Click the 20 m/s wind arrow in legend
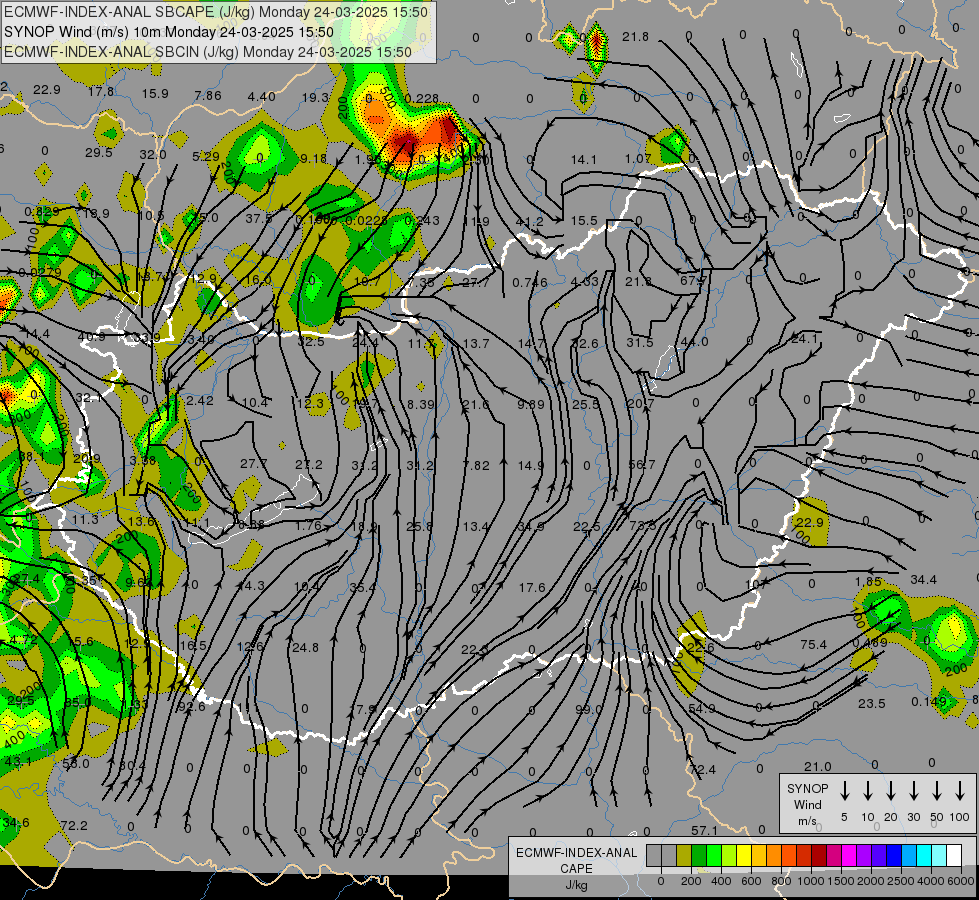 point(891,791)
